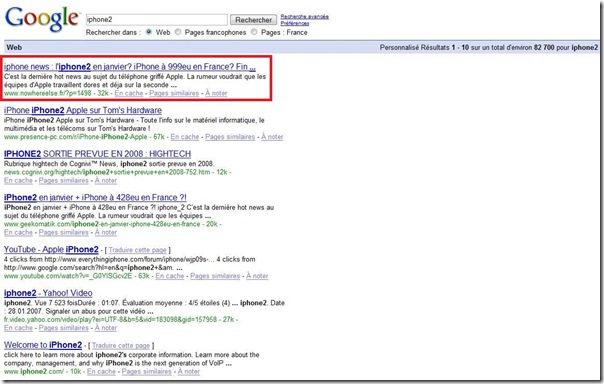Open Pages similaires for youtube.com result
604x384 pixels.
(215, 276)
